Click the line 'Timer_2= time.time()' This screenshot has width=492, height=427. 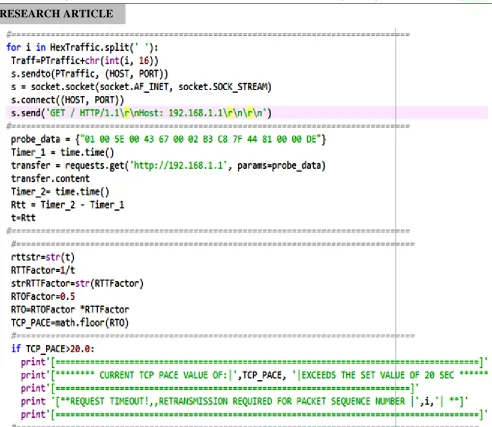click(x=60, y=192)
